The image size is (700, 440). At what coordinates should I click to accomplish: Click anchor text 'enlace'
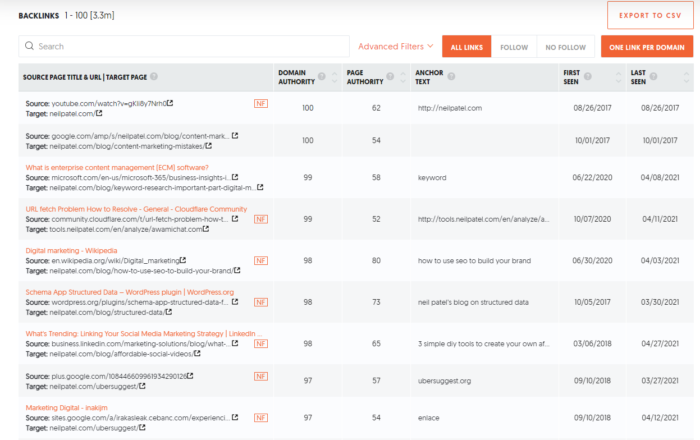click(x=429, y=418)
